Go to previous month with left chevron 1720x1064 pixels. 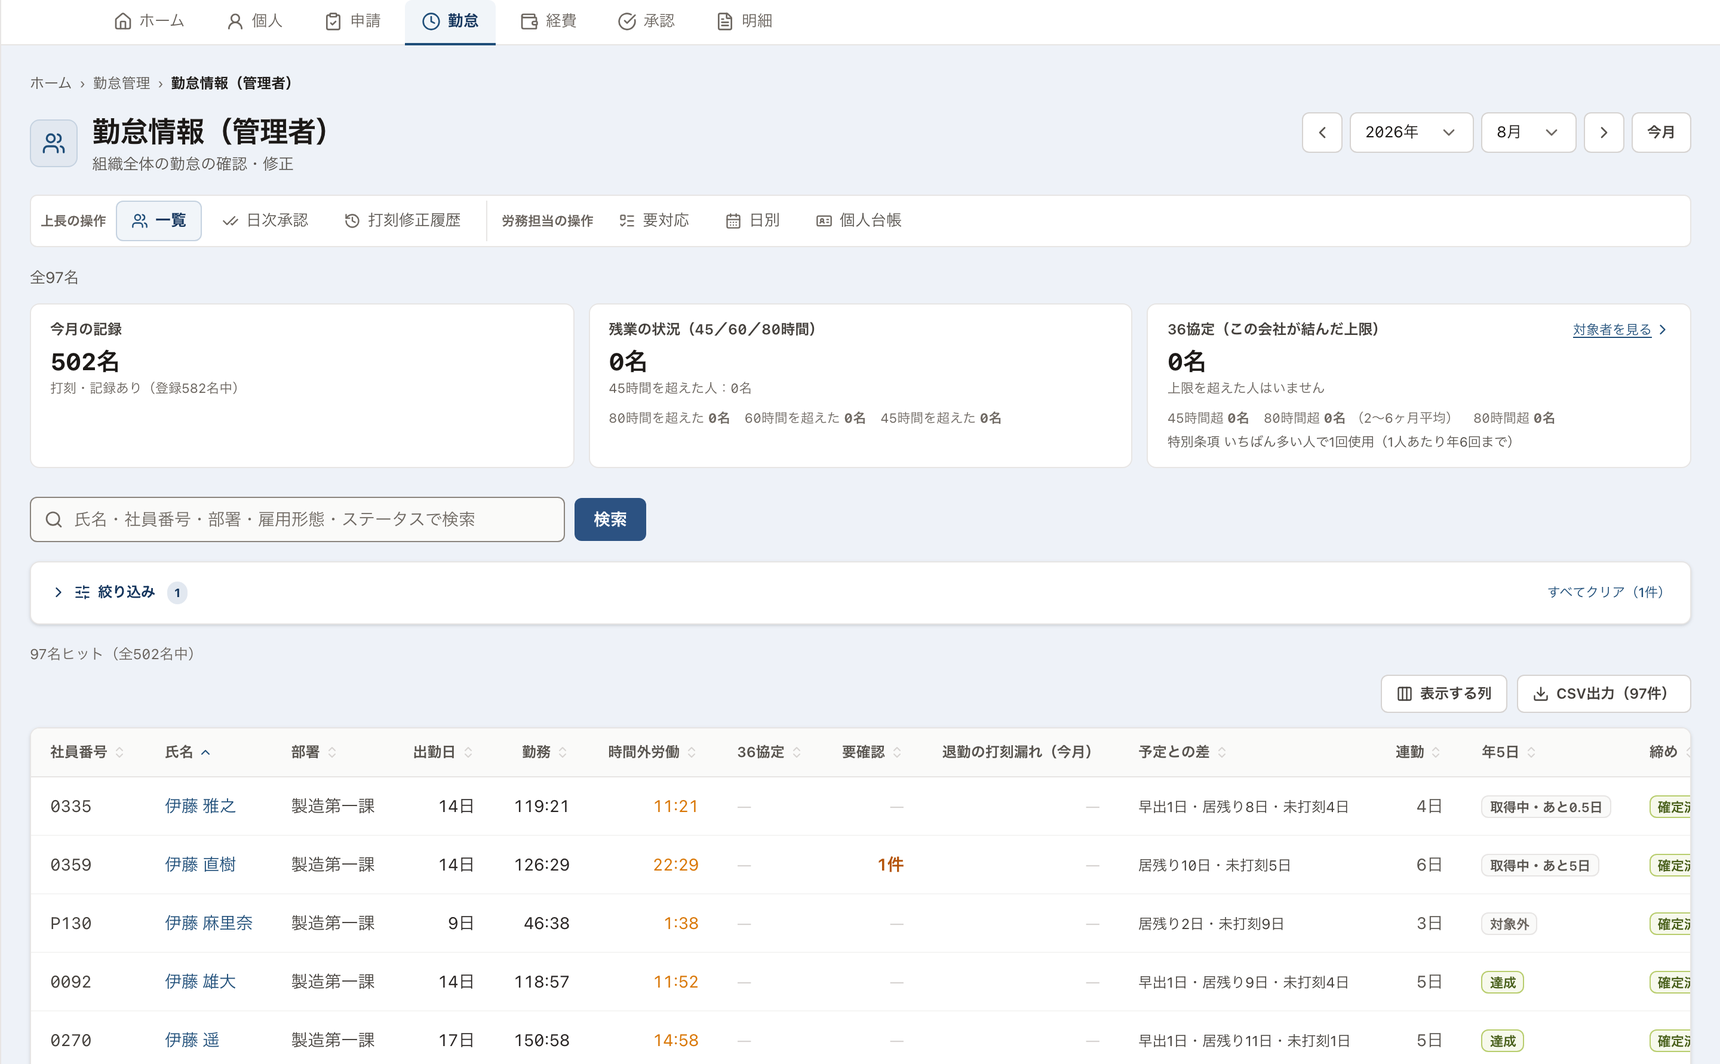click(1322, 132)
